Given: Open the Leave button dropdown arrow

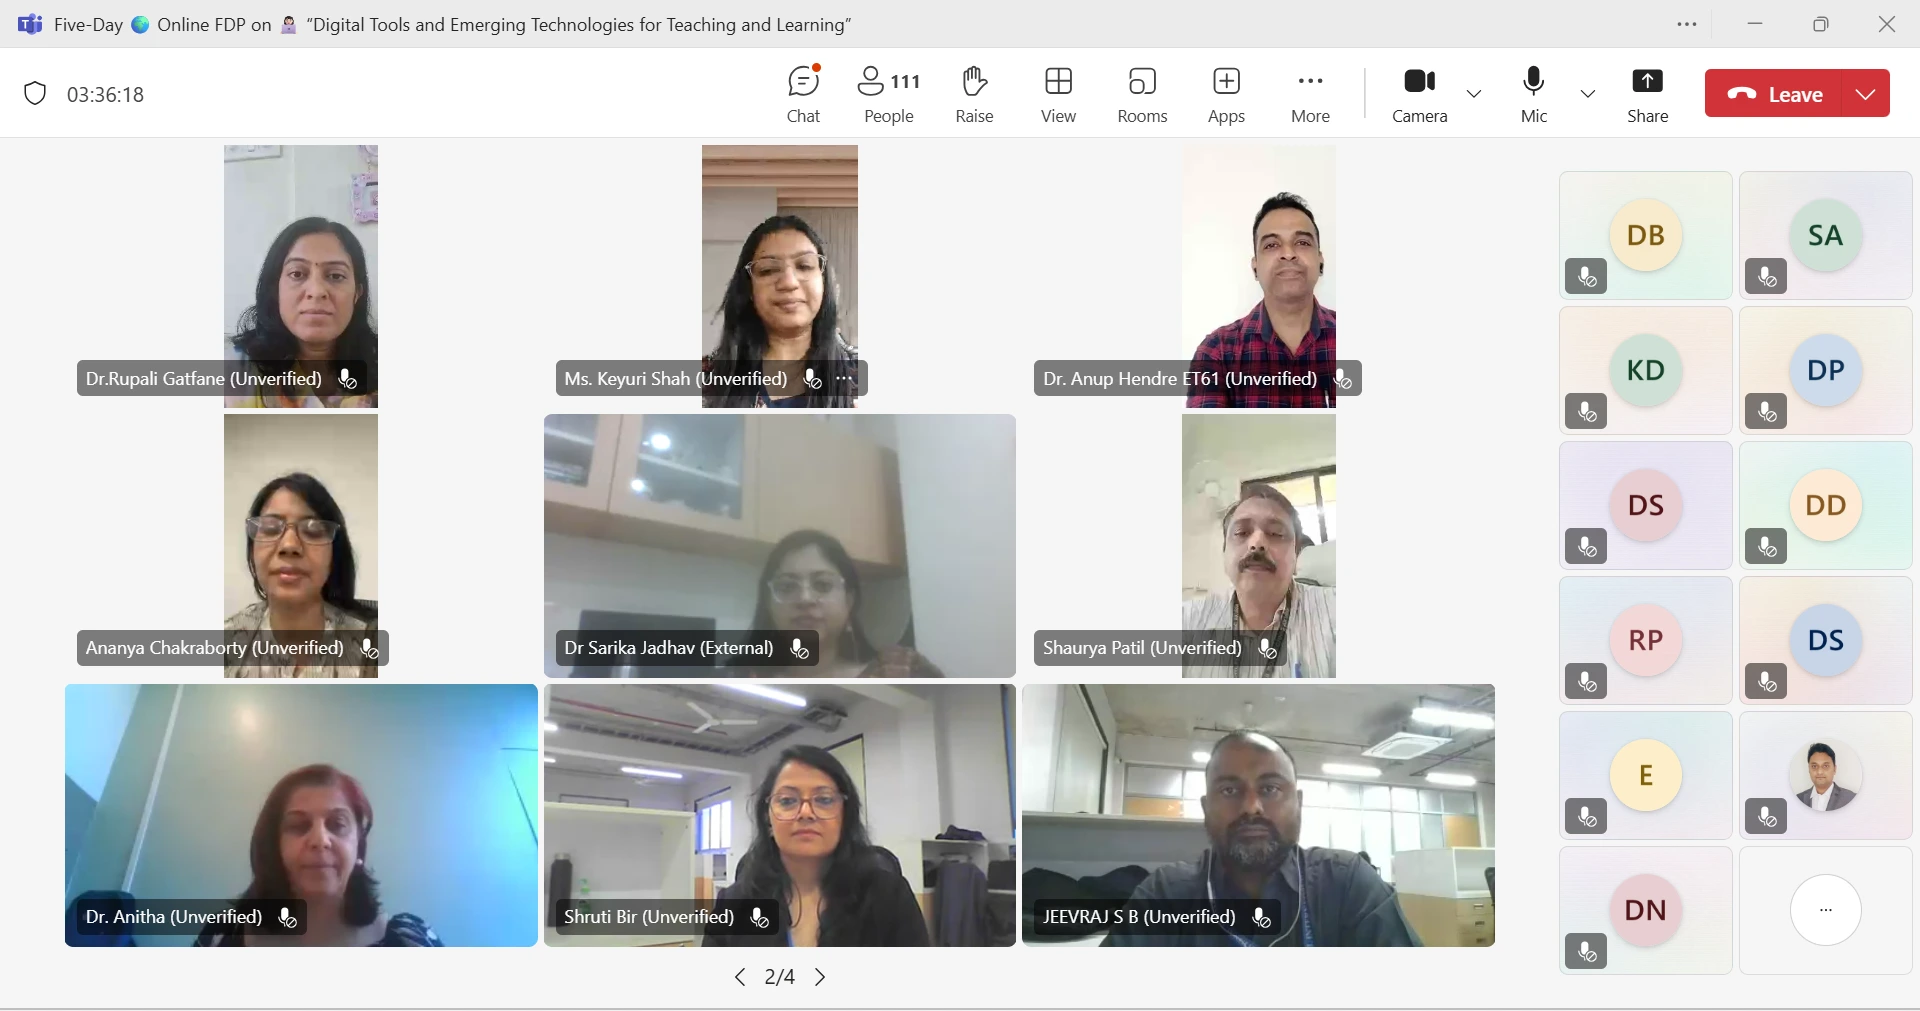Looking at the screenshot, I should pyautogui.click(x=1866, y=94).
